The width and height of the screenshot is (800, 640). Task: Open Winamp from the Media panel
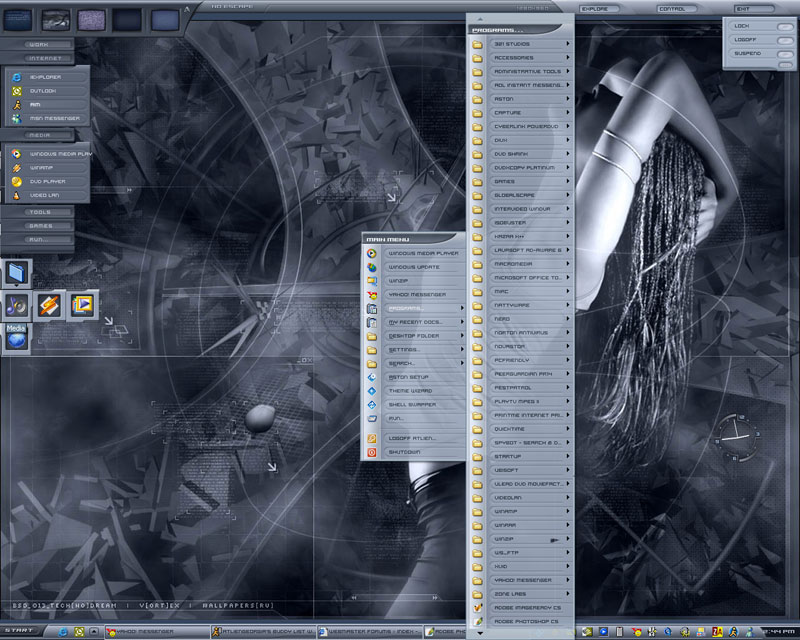coord(42,168)
